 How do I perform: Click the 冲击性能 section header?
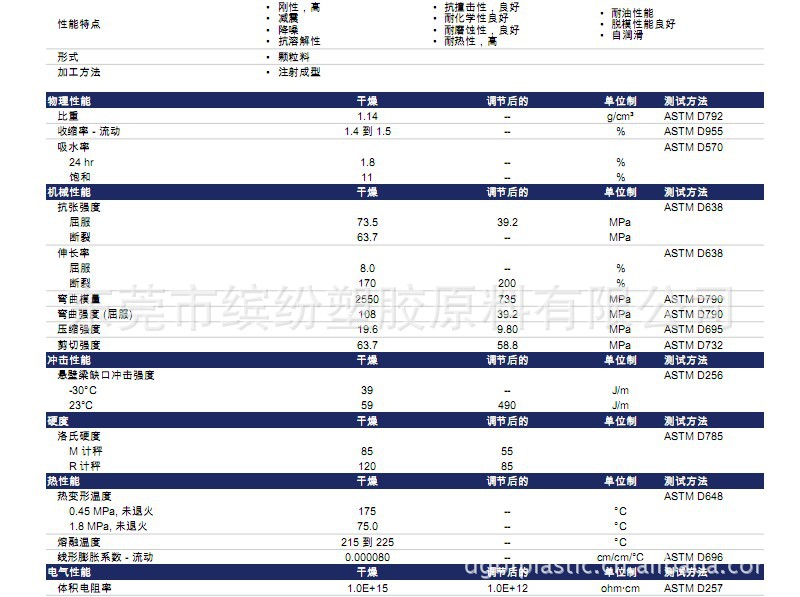pyautogui.click(x=69, y=360)
